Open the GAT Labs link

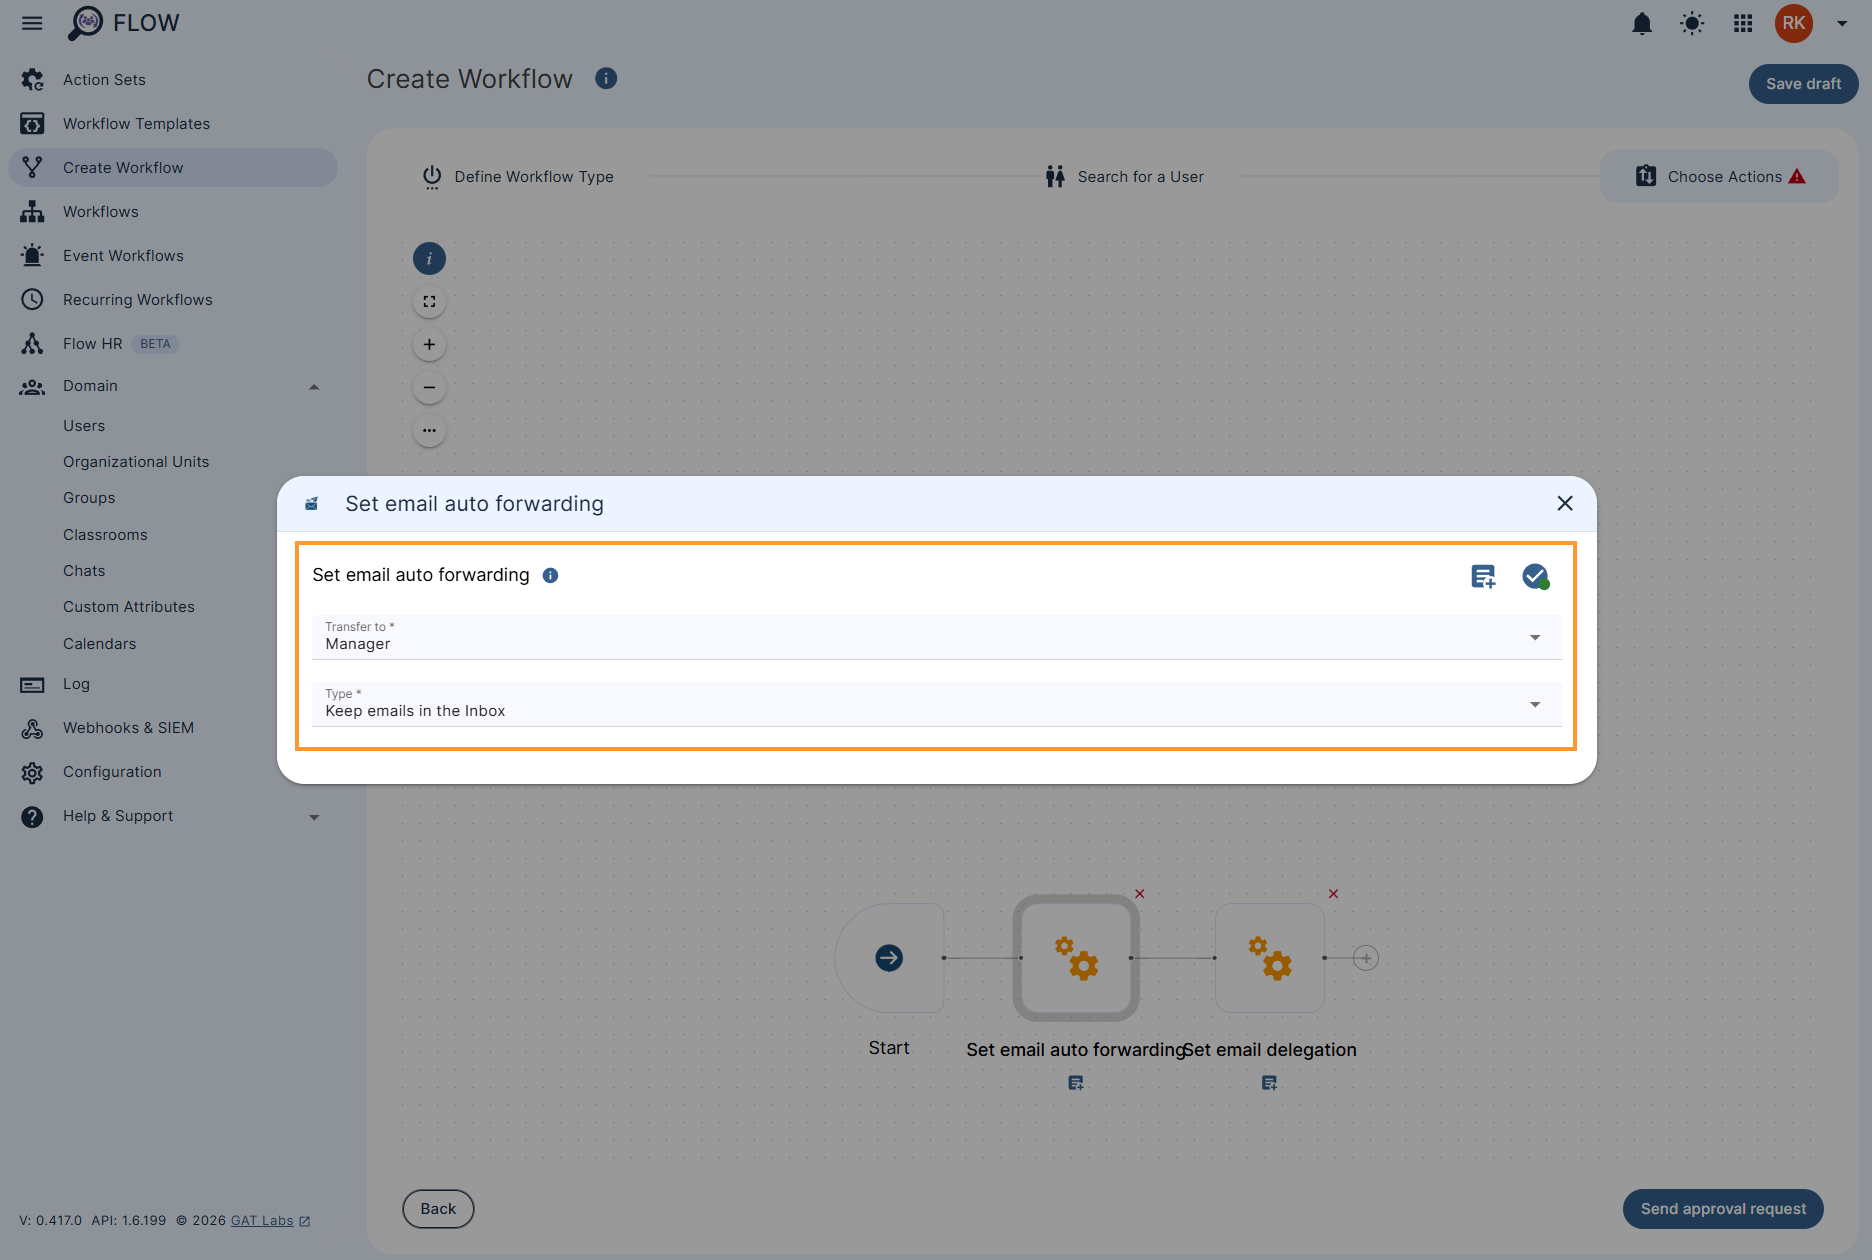pos(262,1220)
